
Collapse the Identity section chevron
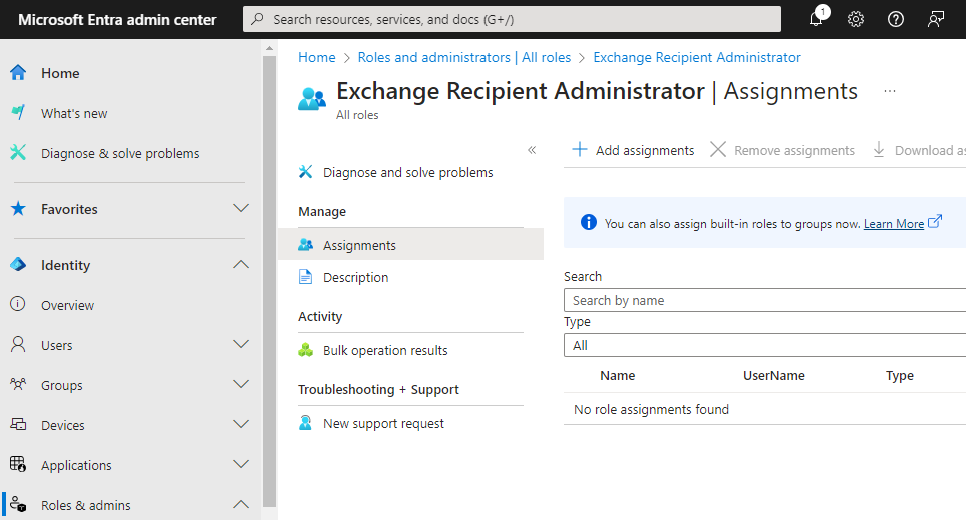coord(241,264)
